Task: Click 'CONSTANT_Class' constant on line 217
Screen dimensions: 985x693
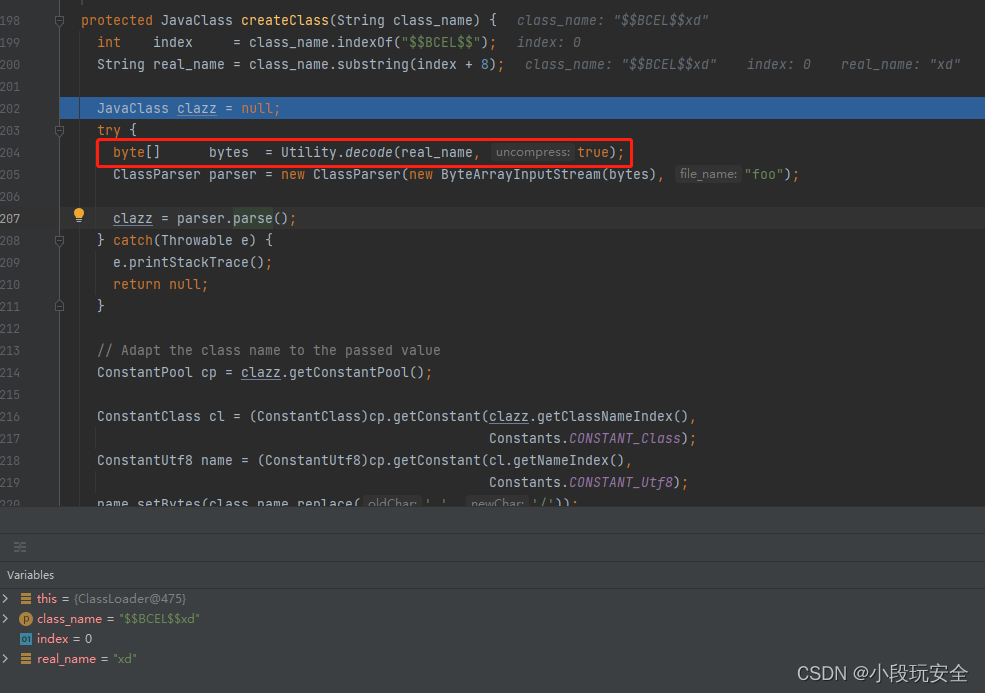Action: pyautogui.click(x=624, y=438)
